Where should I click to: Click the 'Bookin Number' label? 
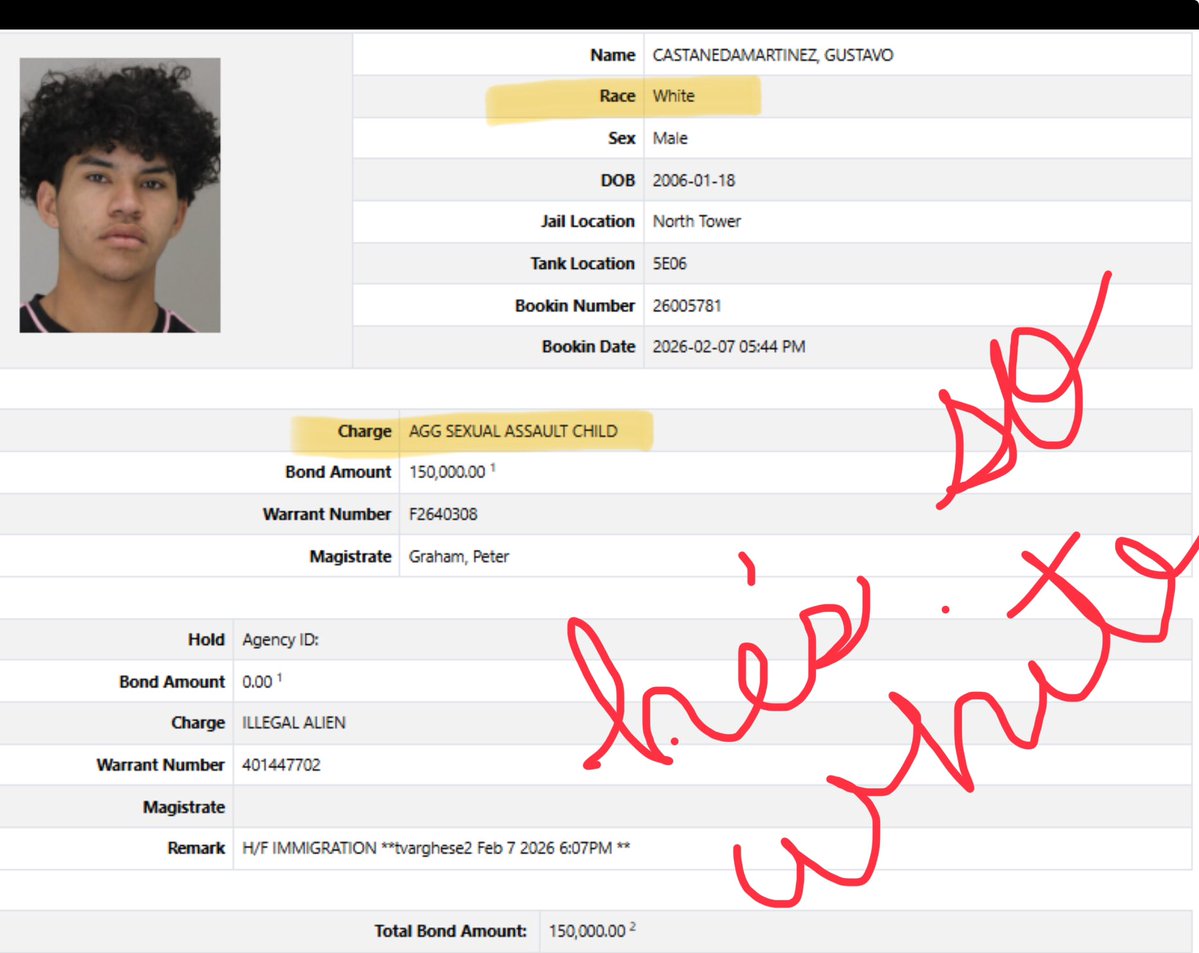click(575, 306)
